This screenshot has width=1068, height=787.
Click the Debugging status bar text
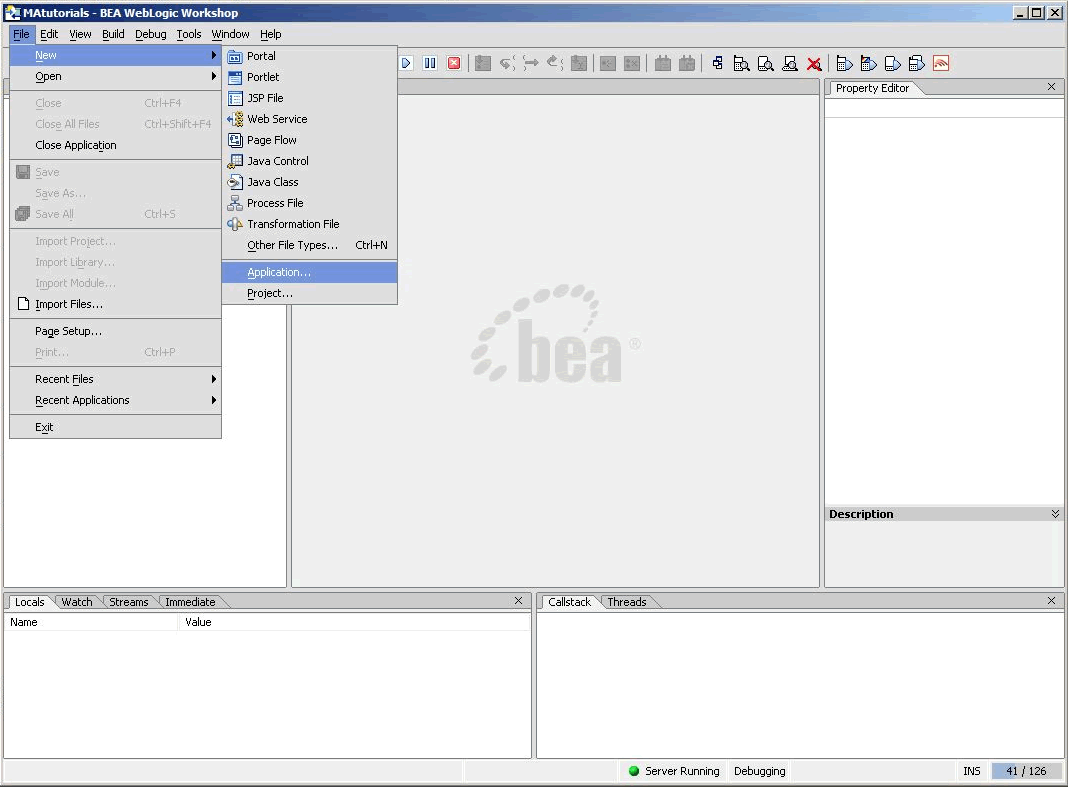coord(759,771)
